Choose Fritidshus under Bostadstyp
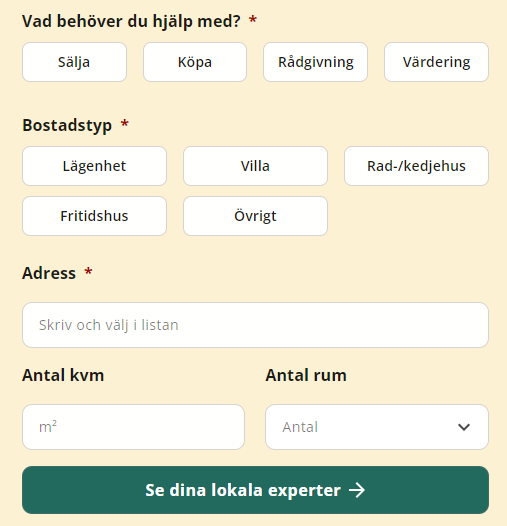 (94, 216)
